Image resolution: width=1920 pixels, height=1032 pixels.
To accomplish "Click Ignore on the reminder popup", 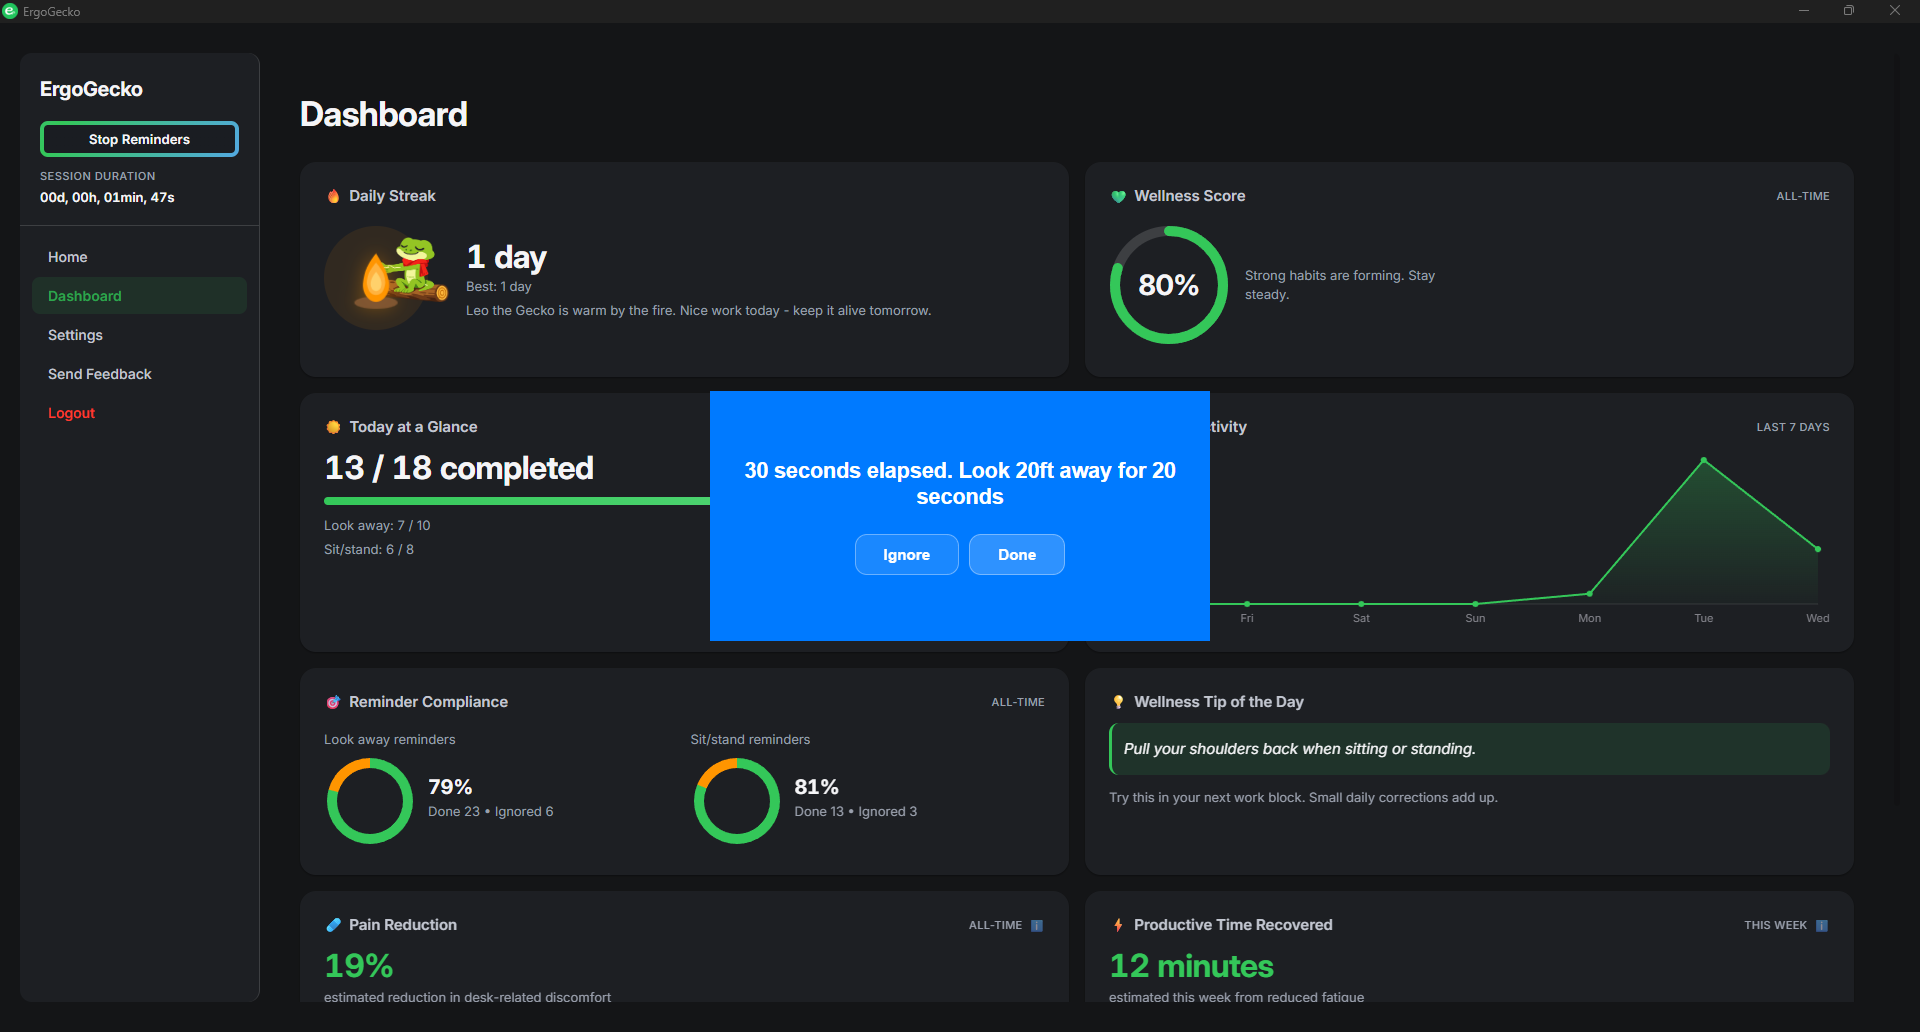I will coord(906,554).
